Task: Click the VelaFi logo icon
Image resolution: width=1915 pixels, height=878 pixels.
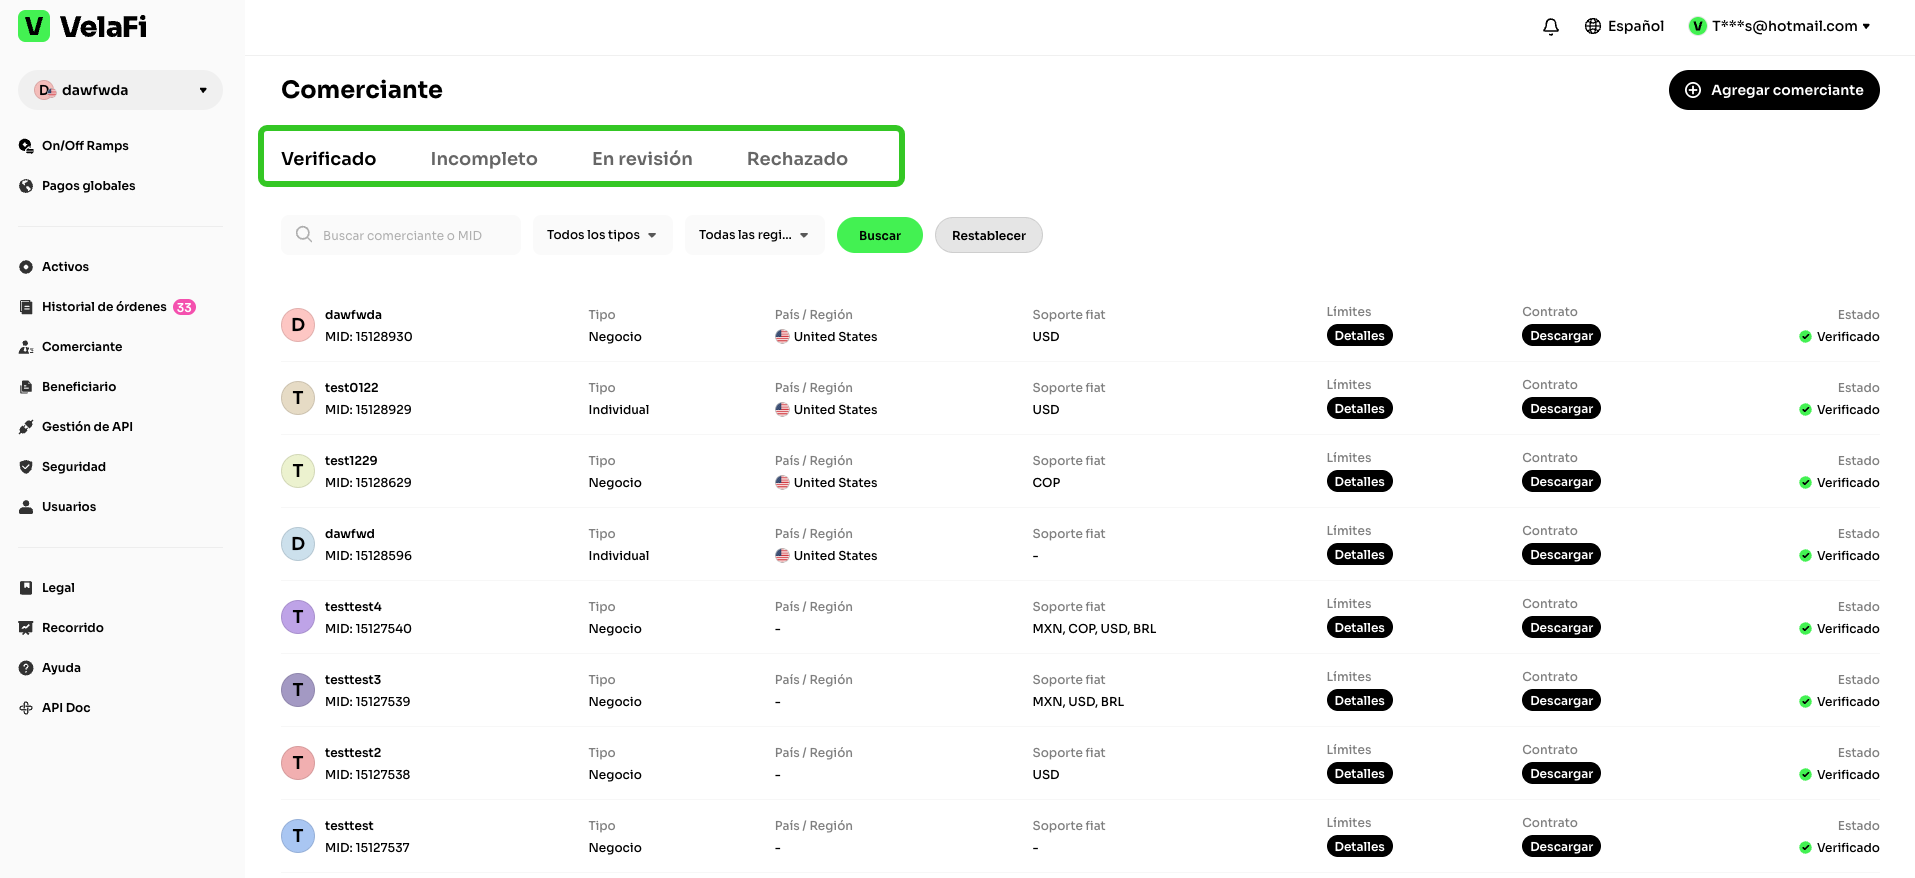Action: 34,26
